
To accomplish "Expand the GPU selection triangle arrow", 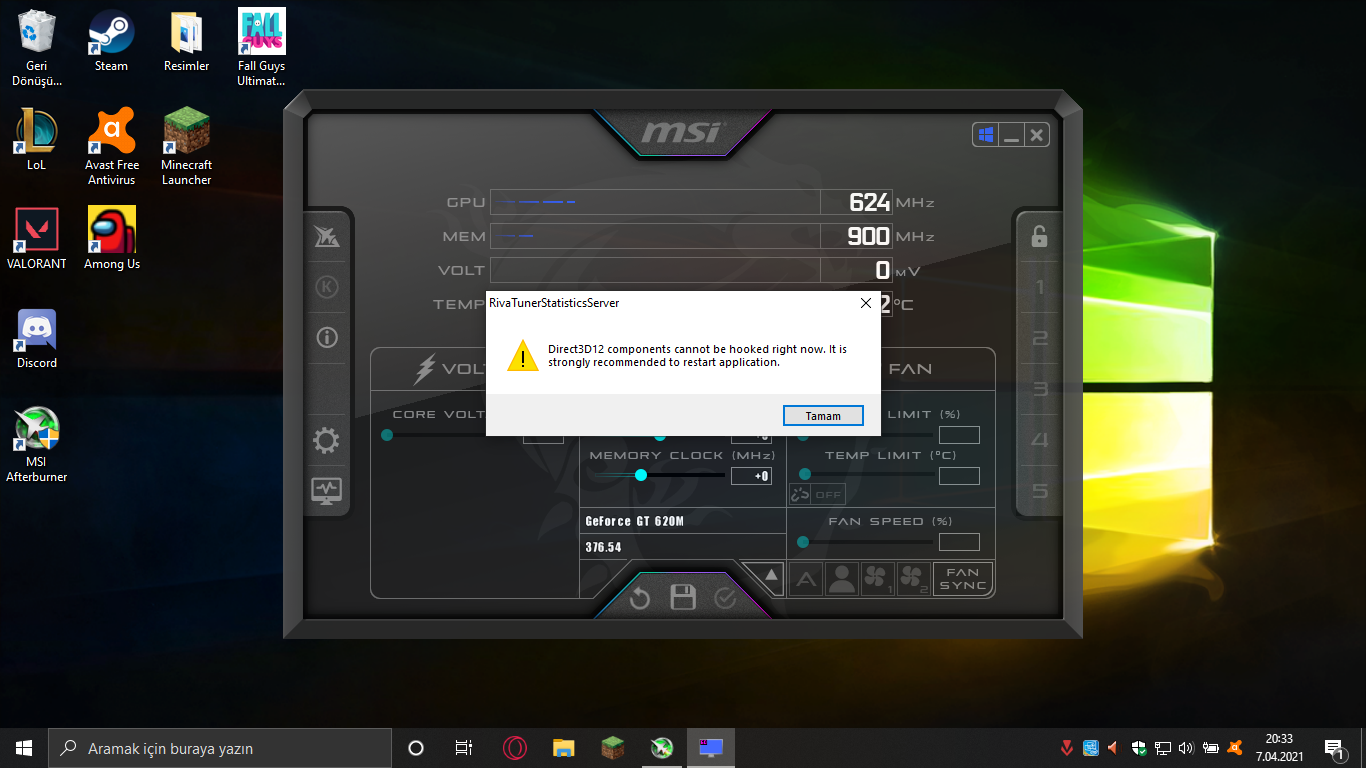I will pos(771,576).
